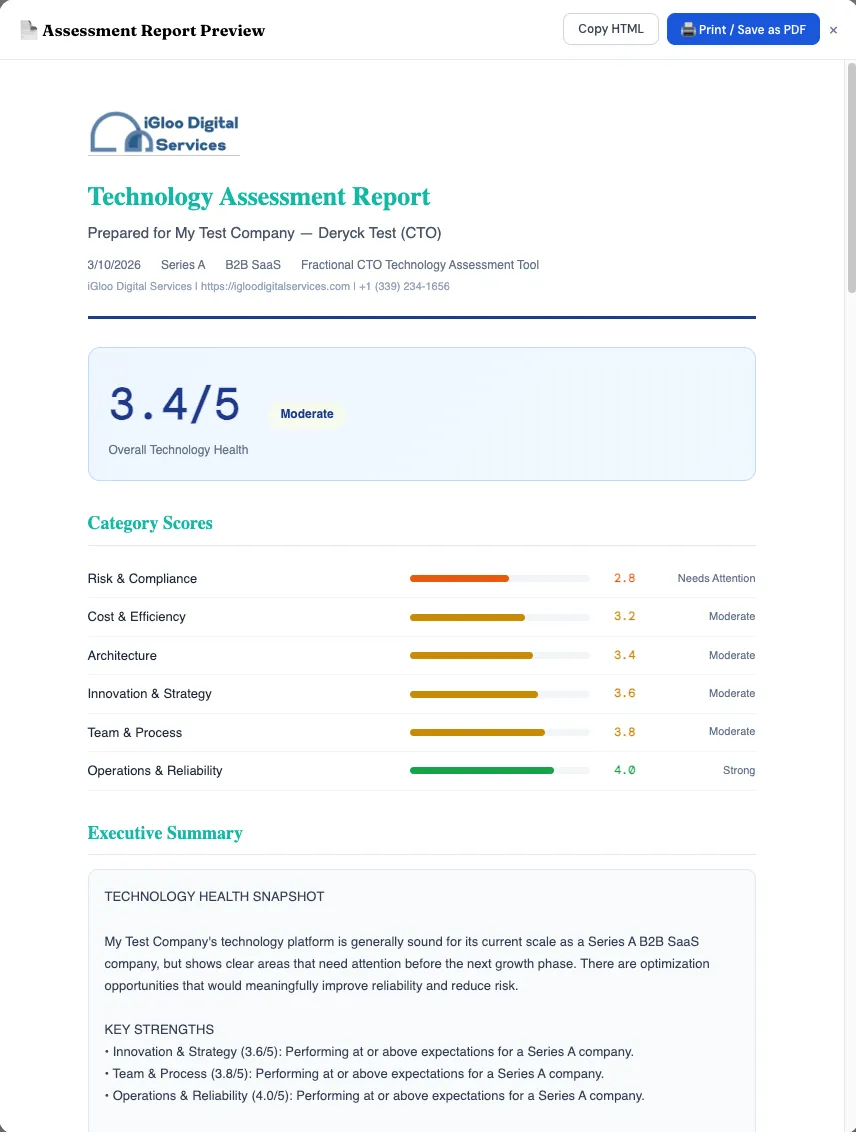Select the Category Scores heading
The width and height of the screenshot is (856, 1132).
pos(150,523)
